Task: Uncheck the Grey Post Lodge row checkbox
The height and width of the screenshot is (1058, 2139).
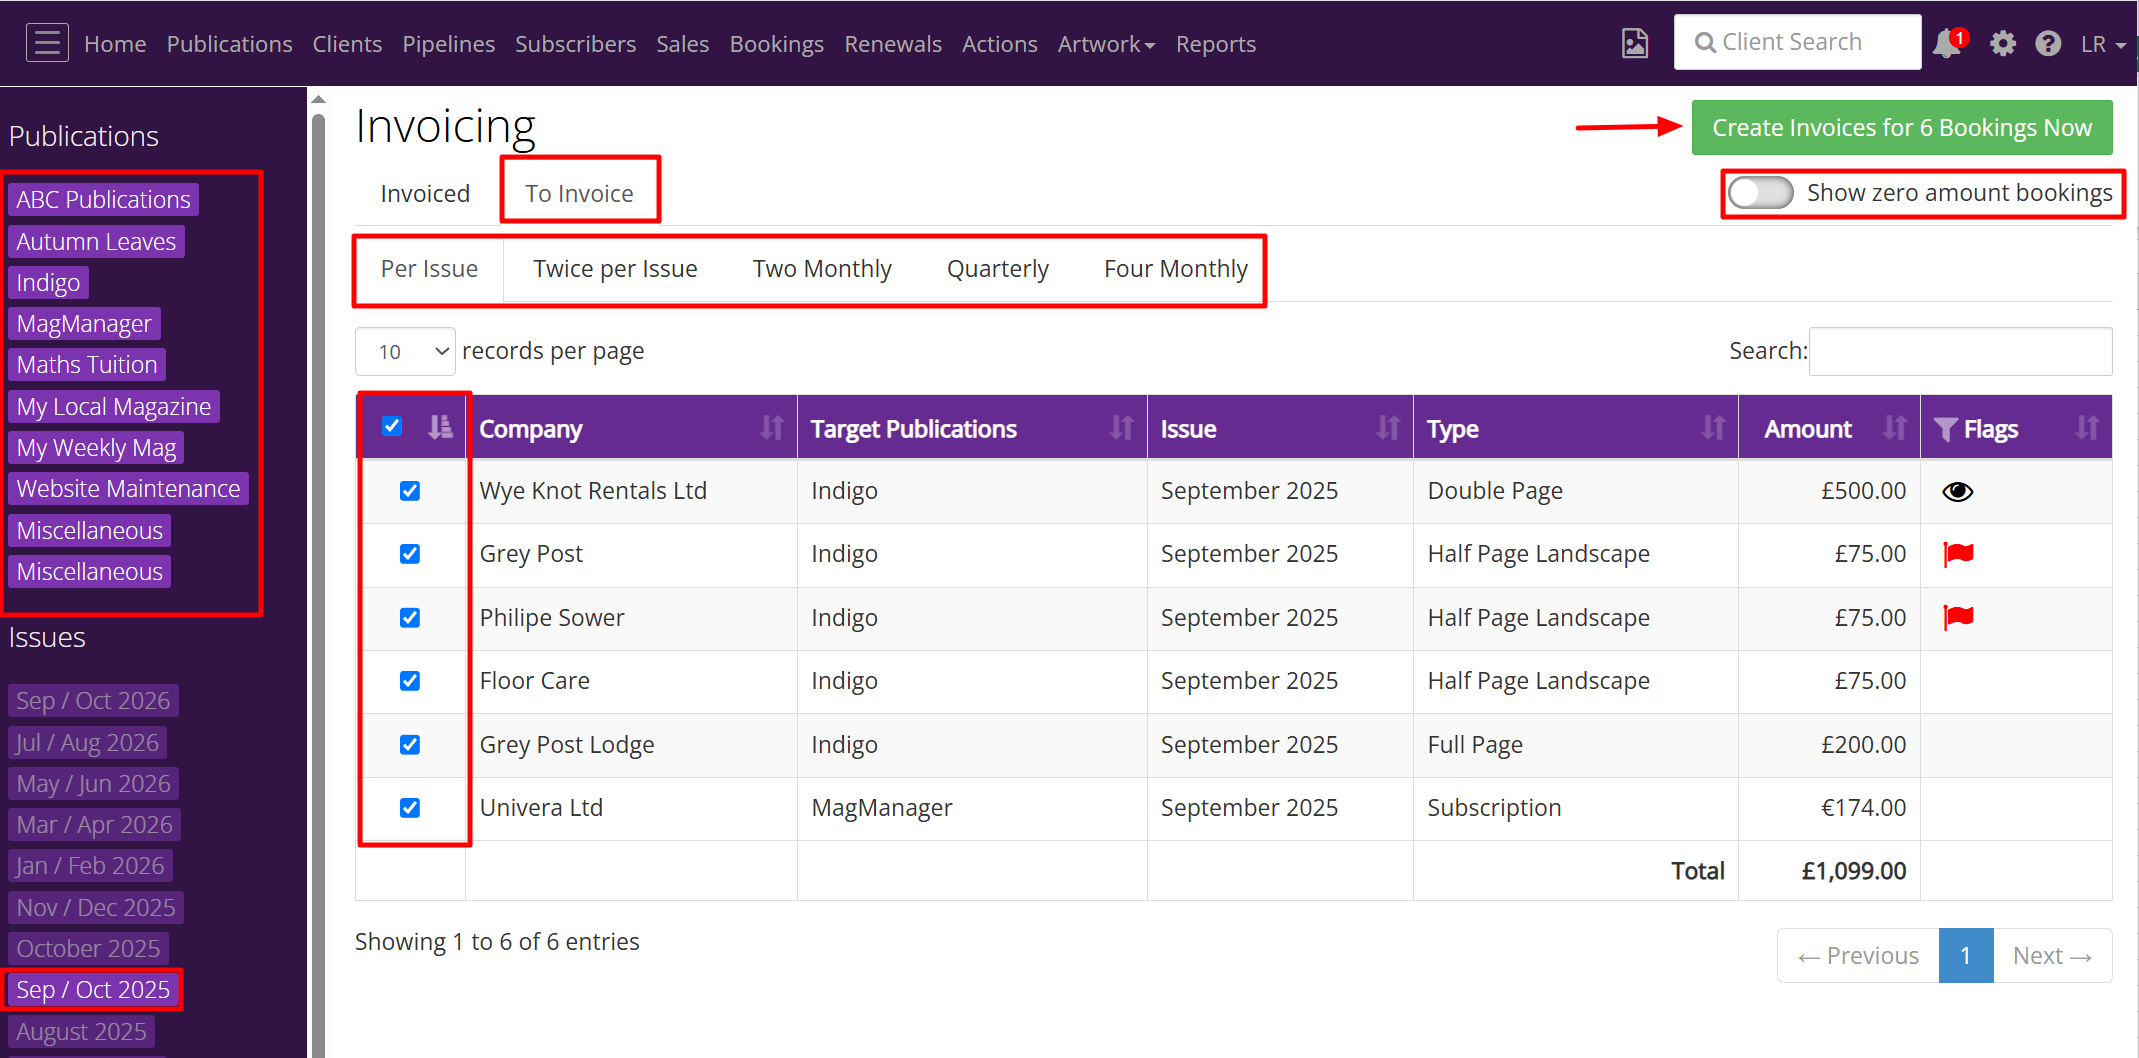Action: click(x=410, y=745)
